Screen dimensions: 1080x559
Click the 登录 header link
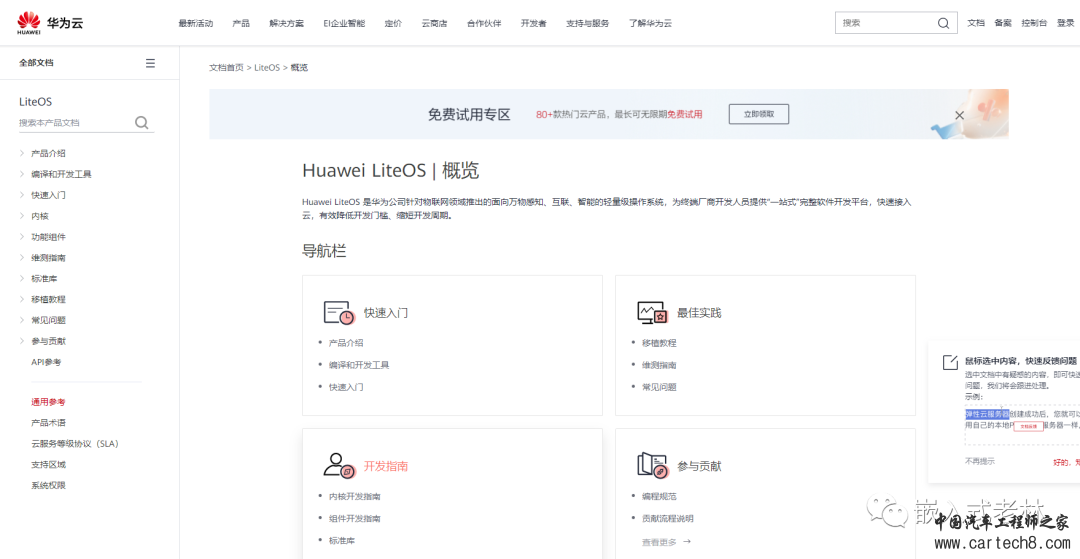1066,23
